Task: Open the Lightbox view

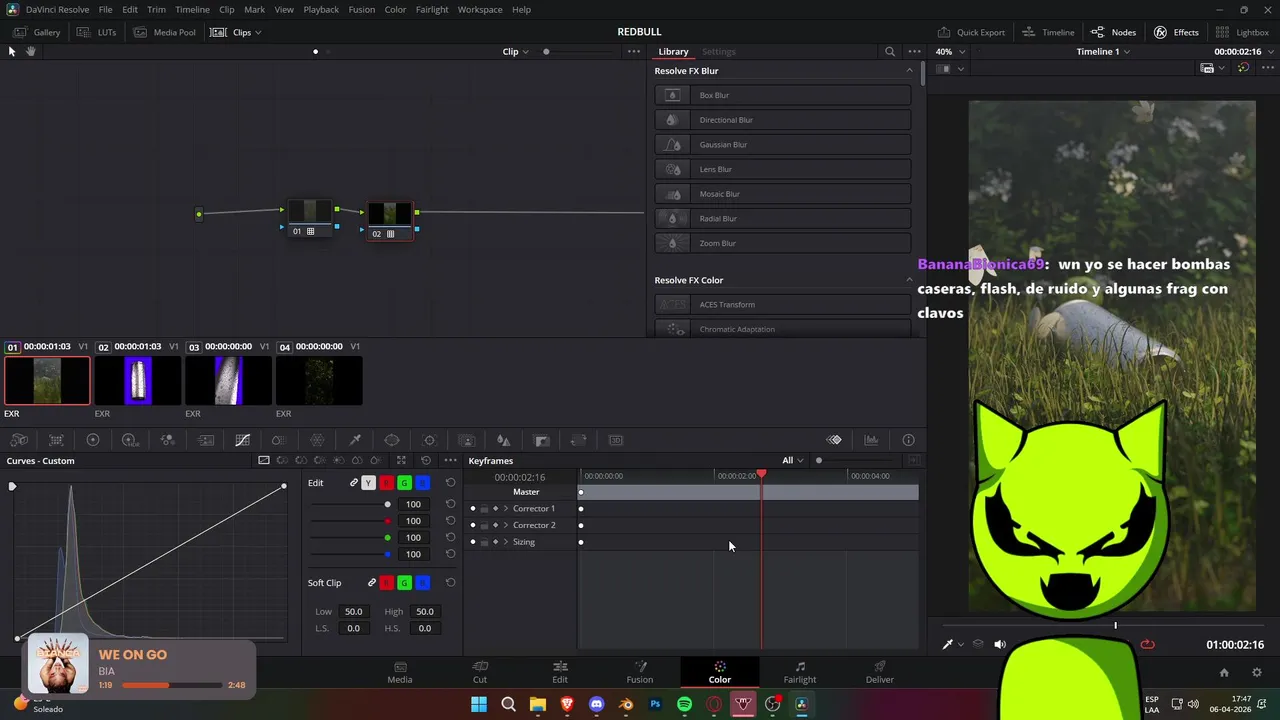Action: point(1243,32)
